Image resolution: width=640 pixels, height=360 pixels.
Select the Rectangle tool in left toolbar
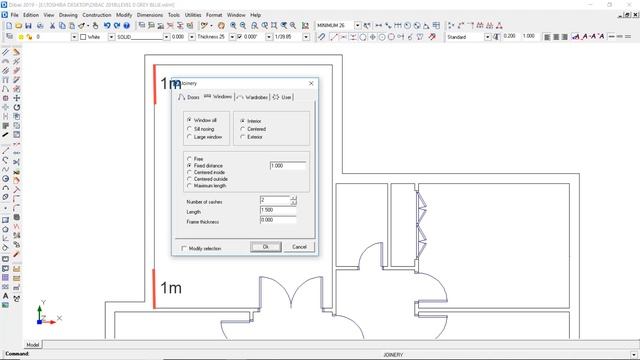tap(5, 220)
